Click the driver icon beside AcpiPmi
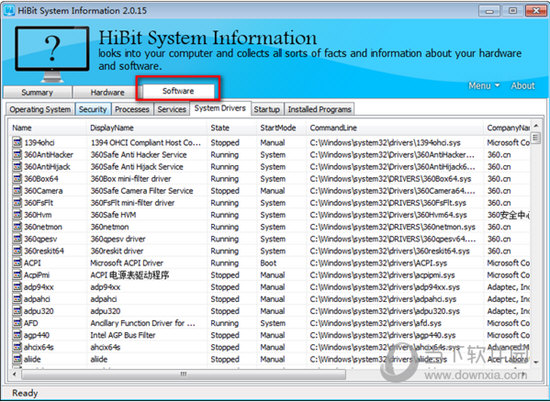 tap(17, 275)
